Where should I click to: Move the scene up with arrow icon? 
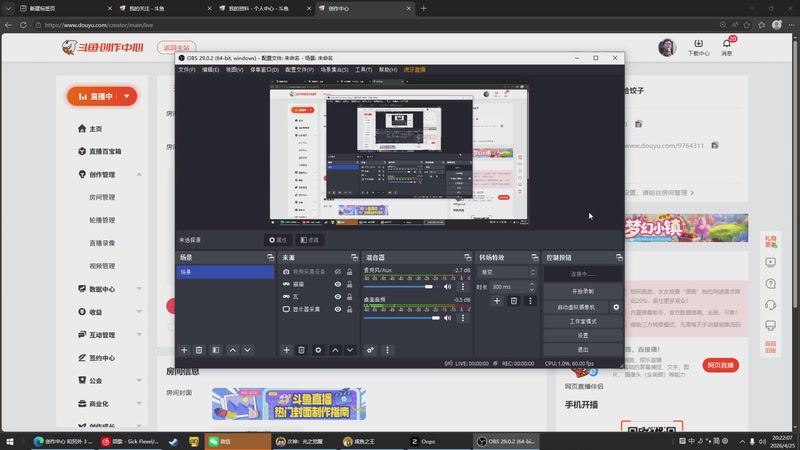[233, 350]
